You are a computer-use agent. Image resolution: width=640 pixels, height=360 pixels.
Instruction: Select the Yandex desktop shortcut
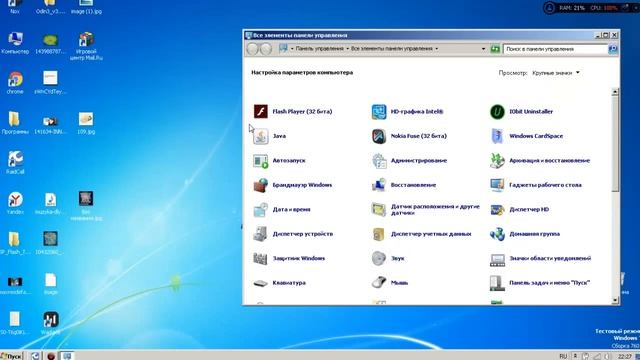click(15, 203)
